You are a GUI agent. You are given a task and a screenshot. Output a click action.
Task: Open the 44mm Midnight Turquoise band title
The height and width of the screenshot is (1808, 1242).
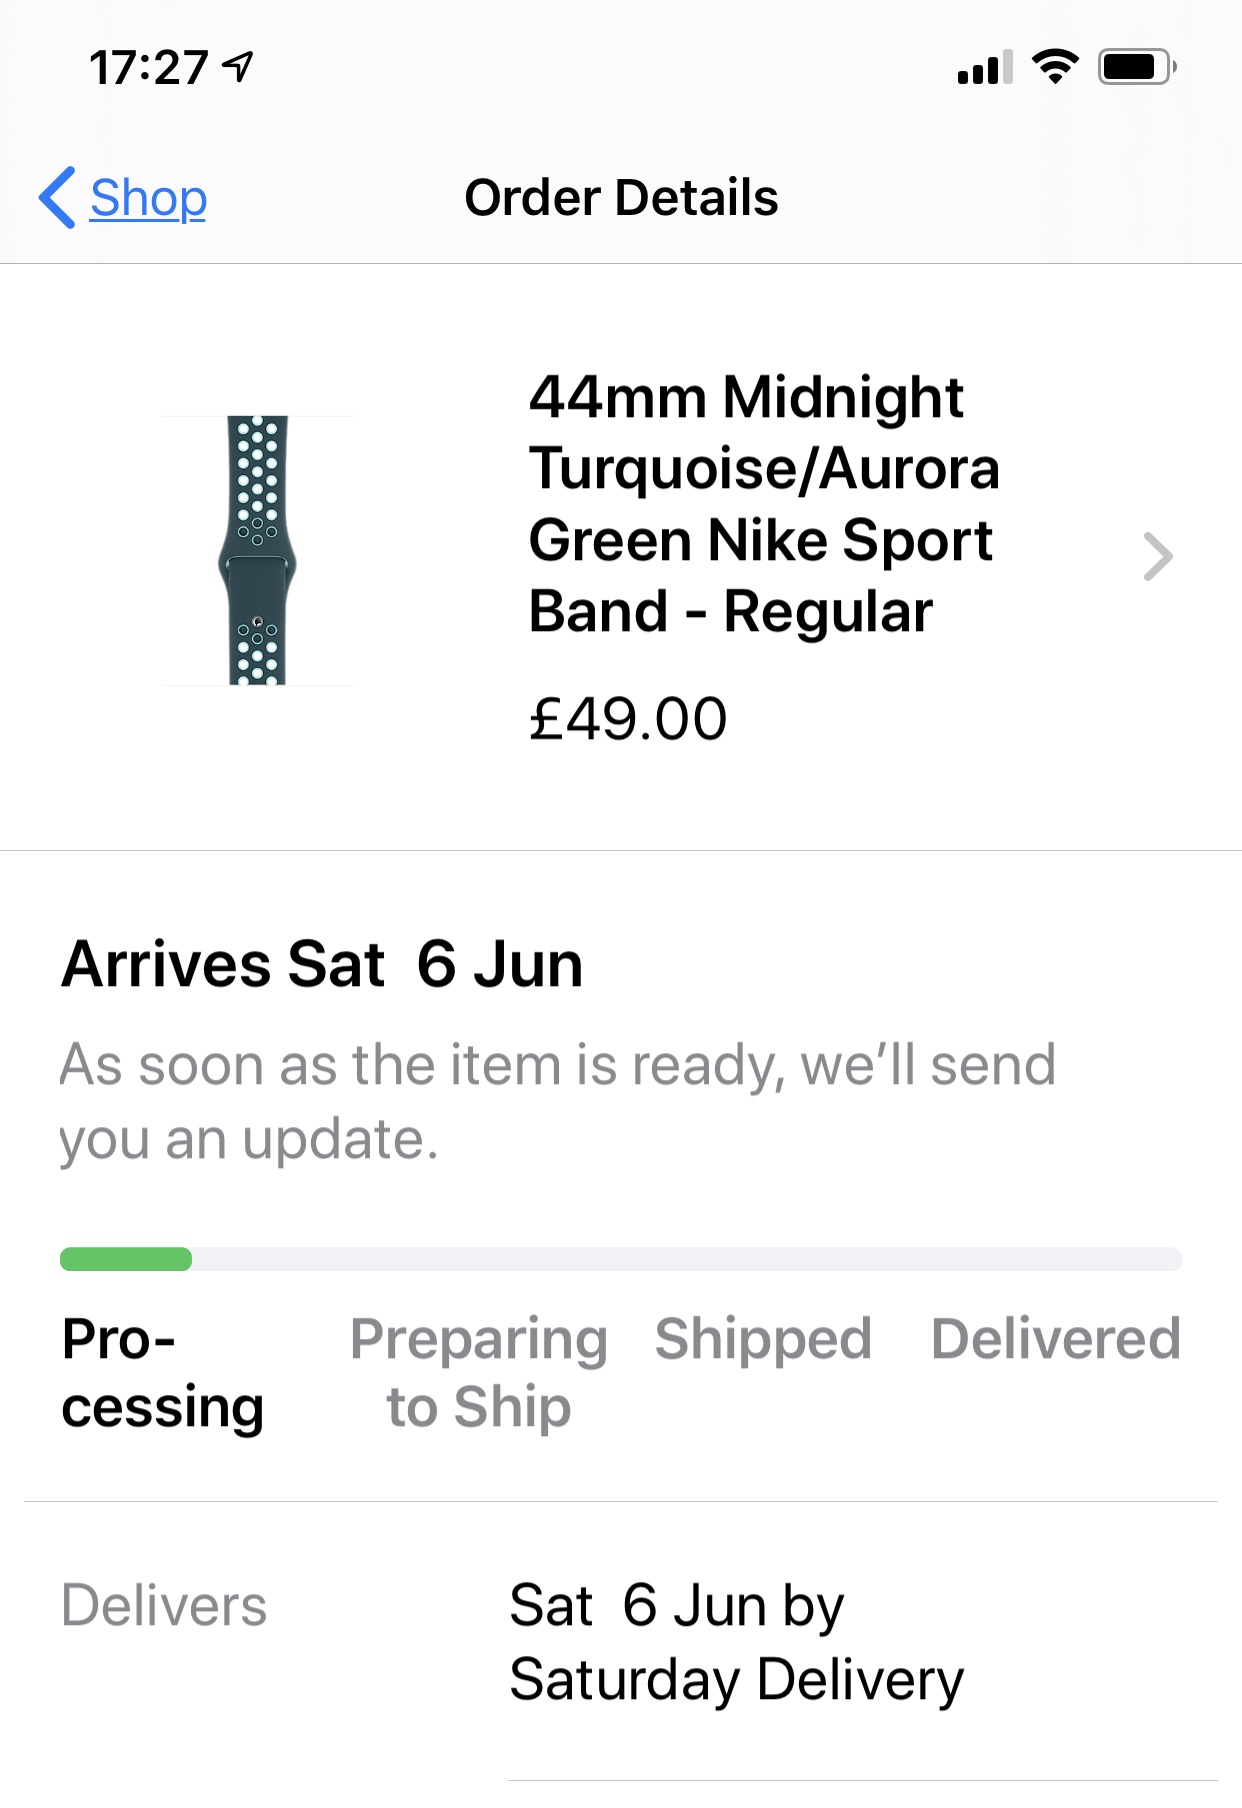pos(764,504)
